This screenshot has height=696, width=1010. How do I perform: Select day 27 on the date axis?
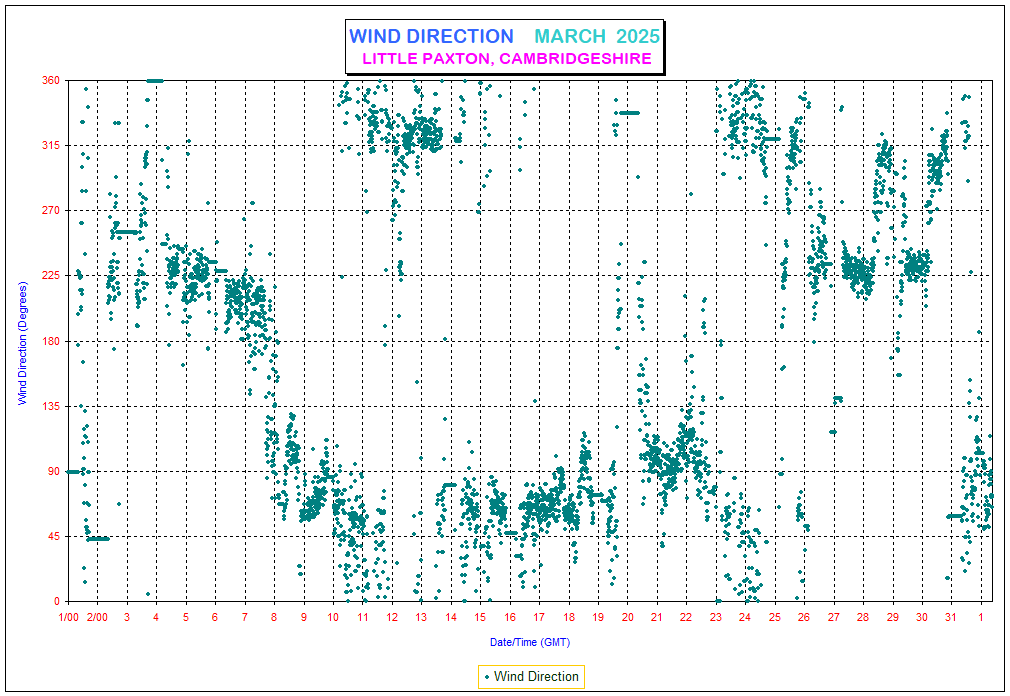tap(834, 617)
